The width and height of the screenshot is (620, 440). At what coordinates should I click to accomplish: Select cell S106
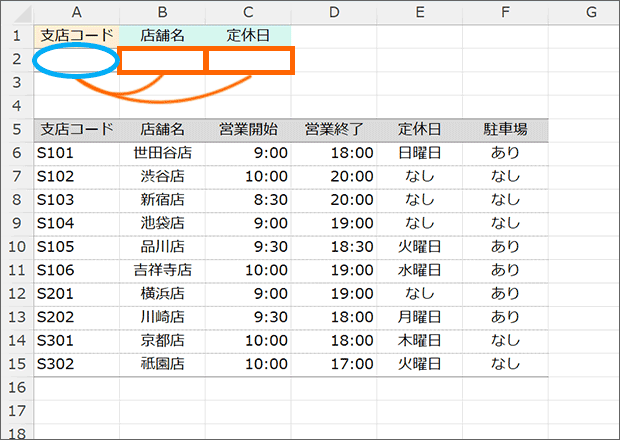(x=77, y=270)
